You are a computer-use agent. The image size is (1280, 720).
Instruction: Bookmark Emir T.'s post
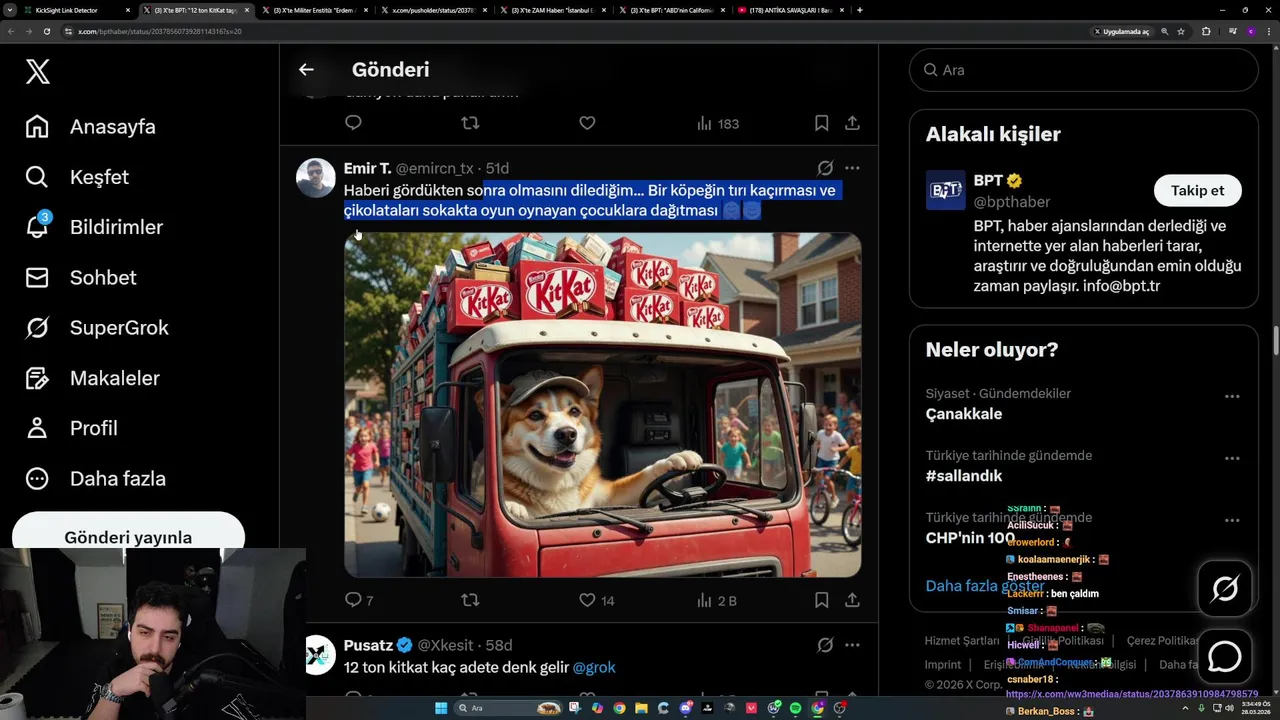(x=821, y=600)
